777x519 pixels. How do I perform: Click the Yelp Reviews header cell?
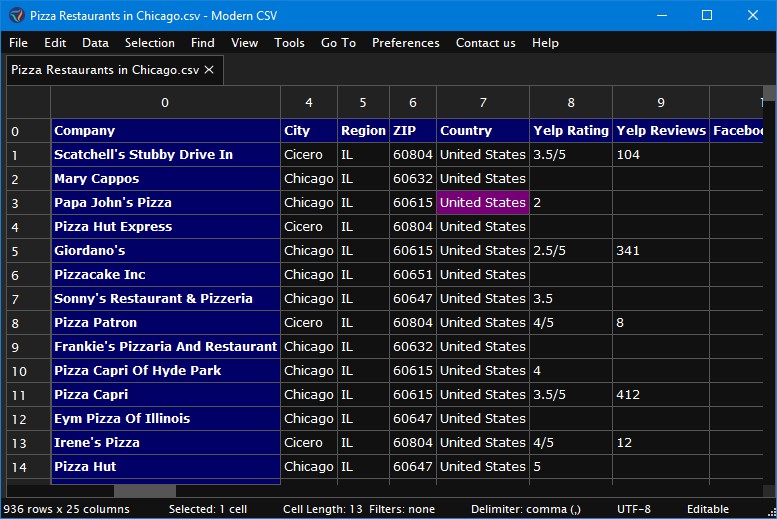click(661, 131)
